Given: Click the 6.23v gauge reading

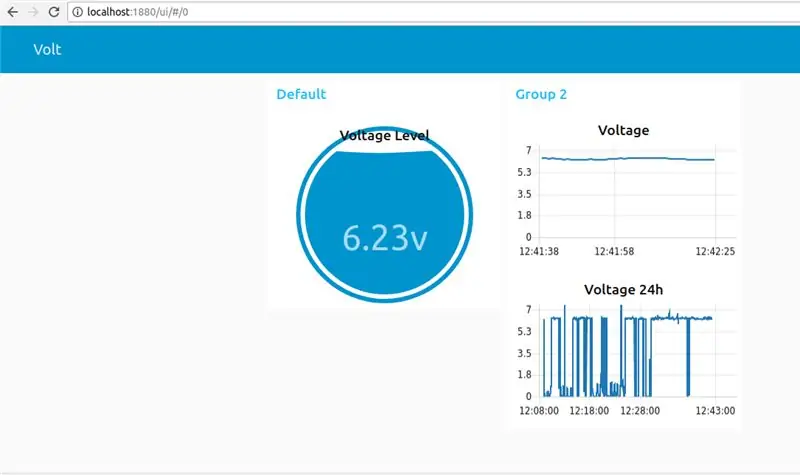Looking at the screenshot, I should coord(385,238).
